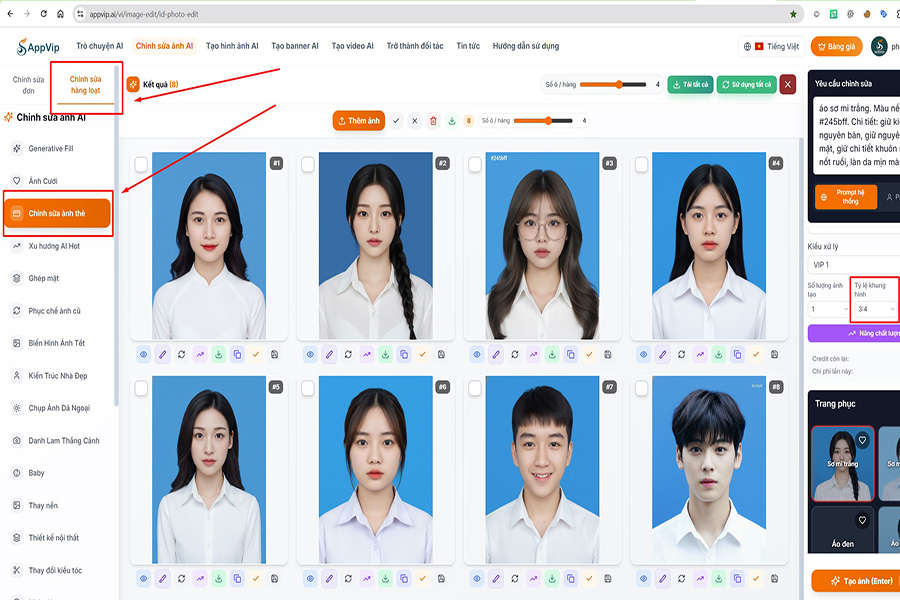Viewport: 900px width, 600px height.
Task: Favorite the Sơ mi trắng outfit heart
Action: coord(862,439)
